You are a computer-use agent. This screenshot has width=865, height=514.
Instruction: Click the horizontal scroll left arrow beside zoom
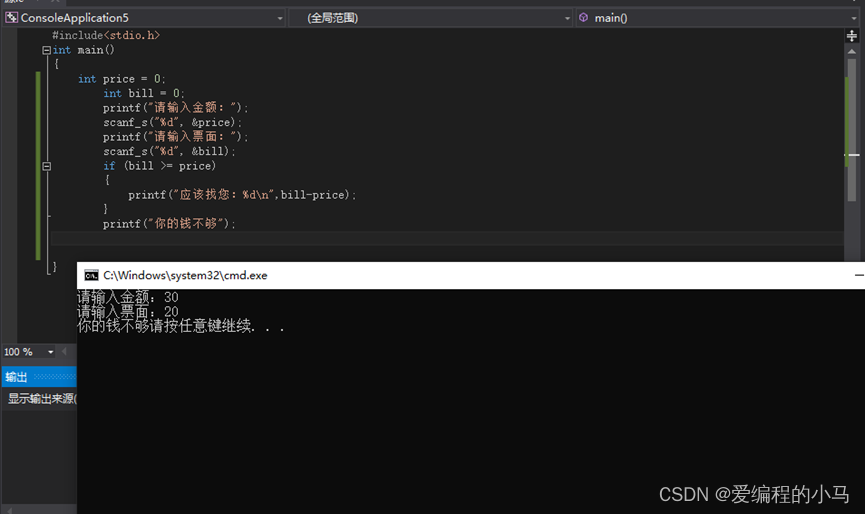[x=64, y=351]
